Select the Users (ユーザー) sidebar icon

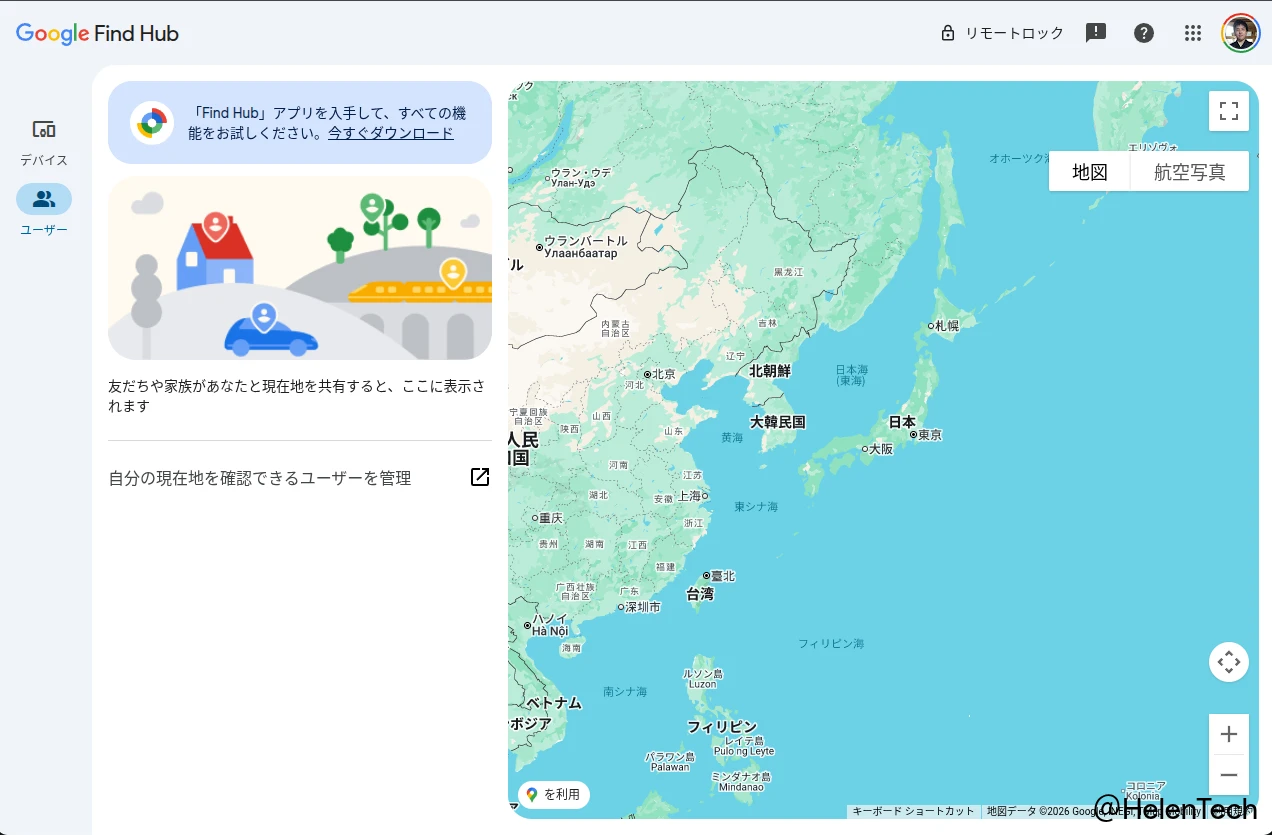click(x=44, y=200)
